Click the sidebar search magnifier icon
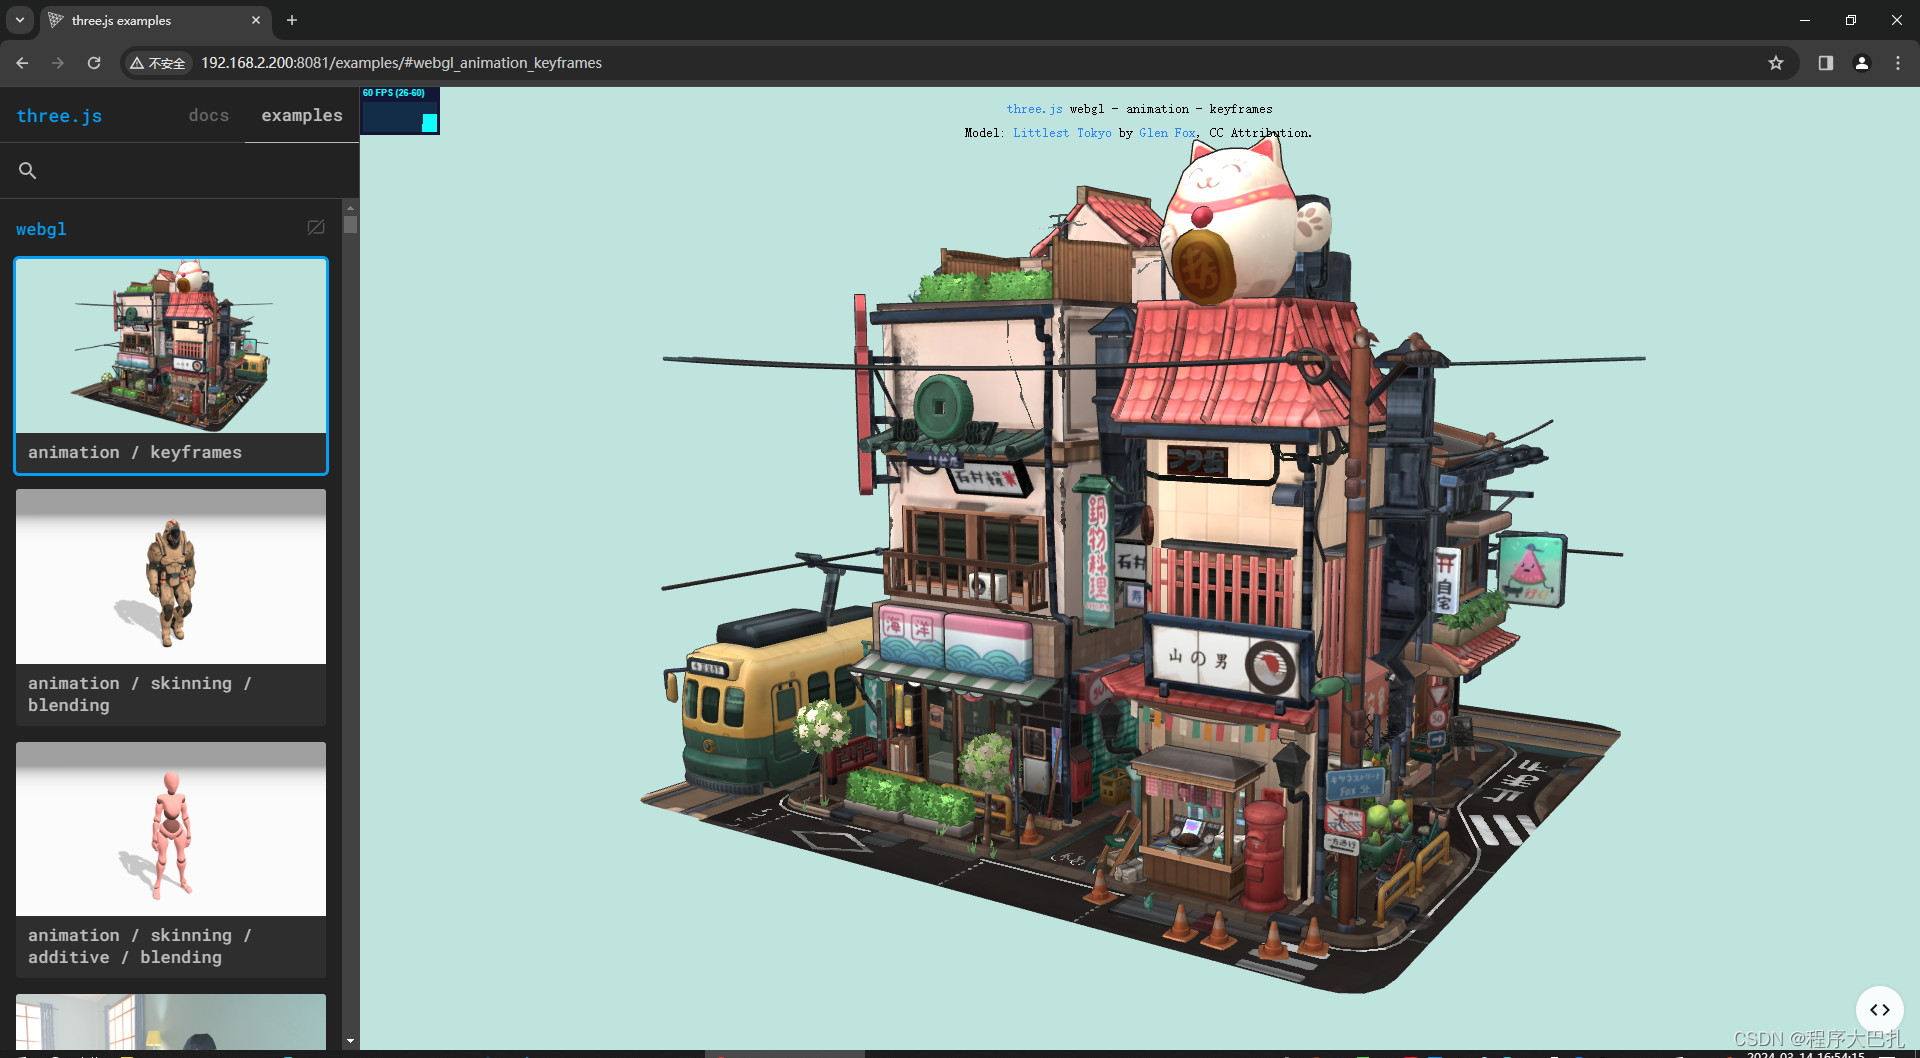 click(28, 171)
